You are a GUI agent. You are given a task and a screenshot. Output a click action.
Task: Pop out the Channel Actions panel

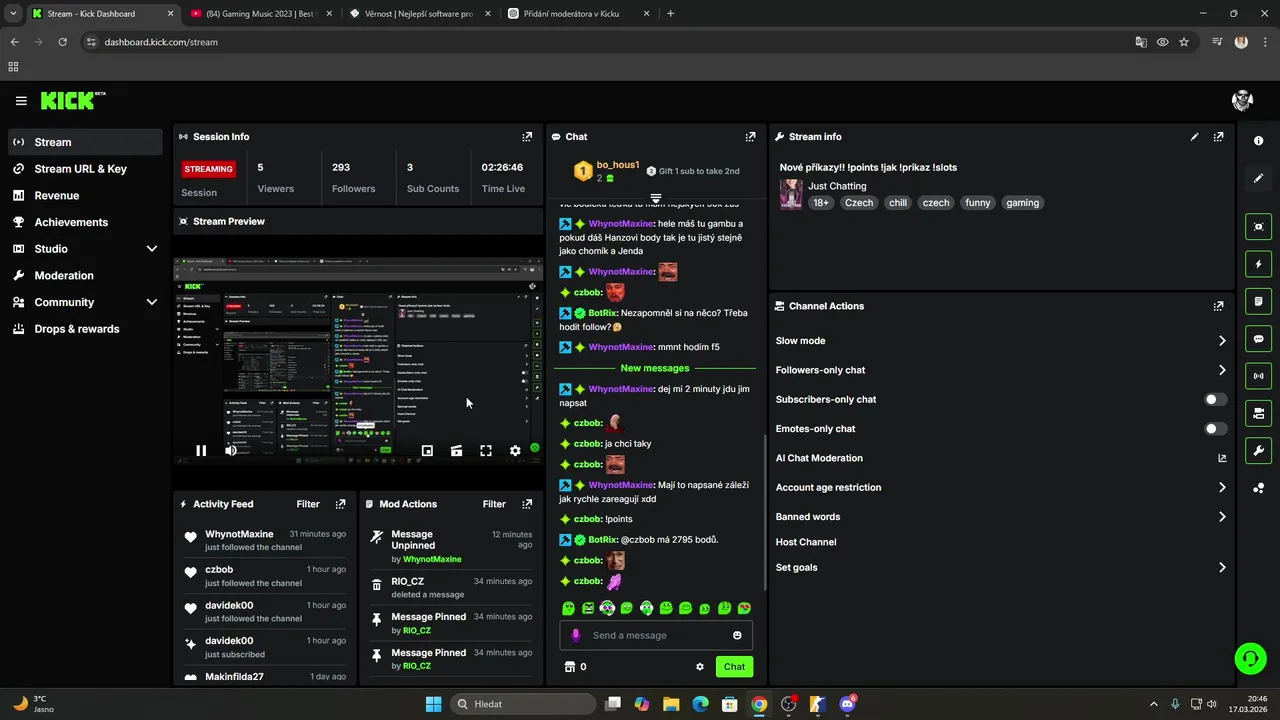[1218, 306]
